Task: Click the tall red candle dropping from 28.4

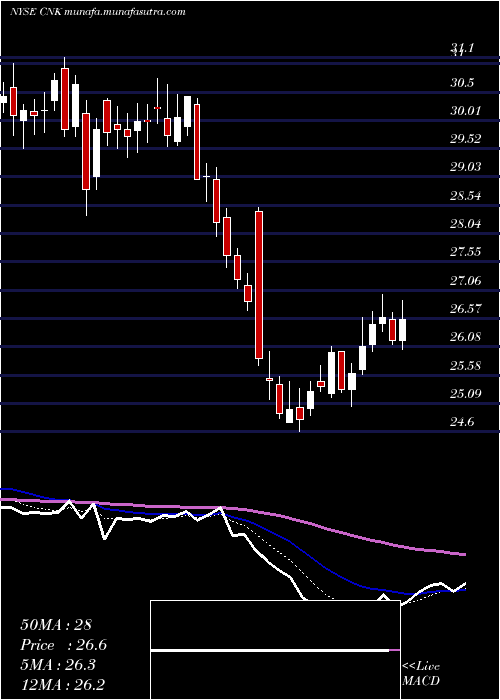Action: click(259, 285)
